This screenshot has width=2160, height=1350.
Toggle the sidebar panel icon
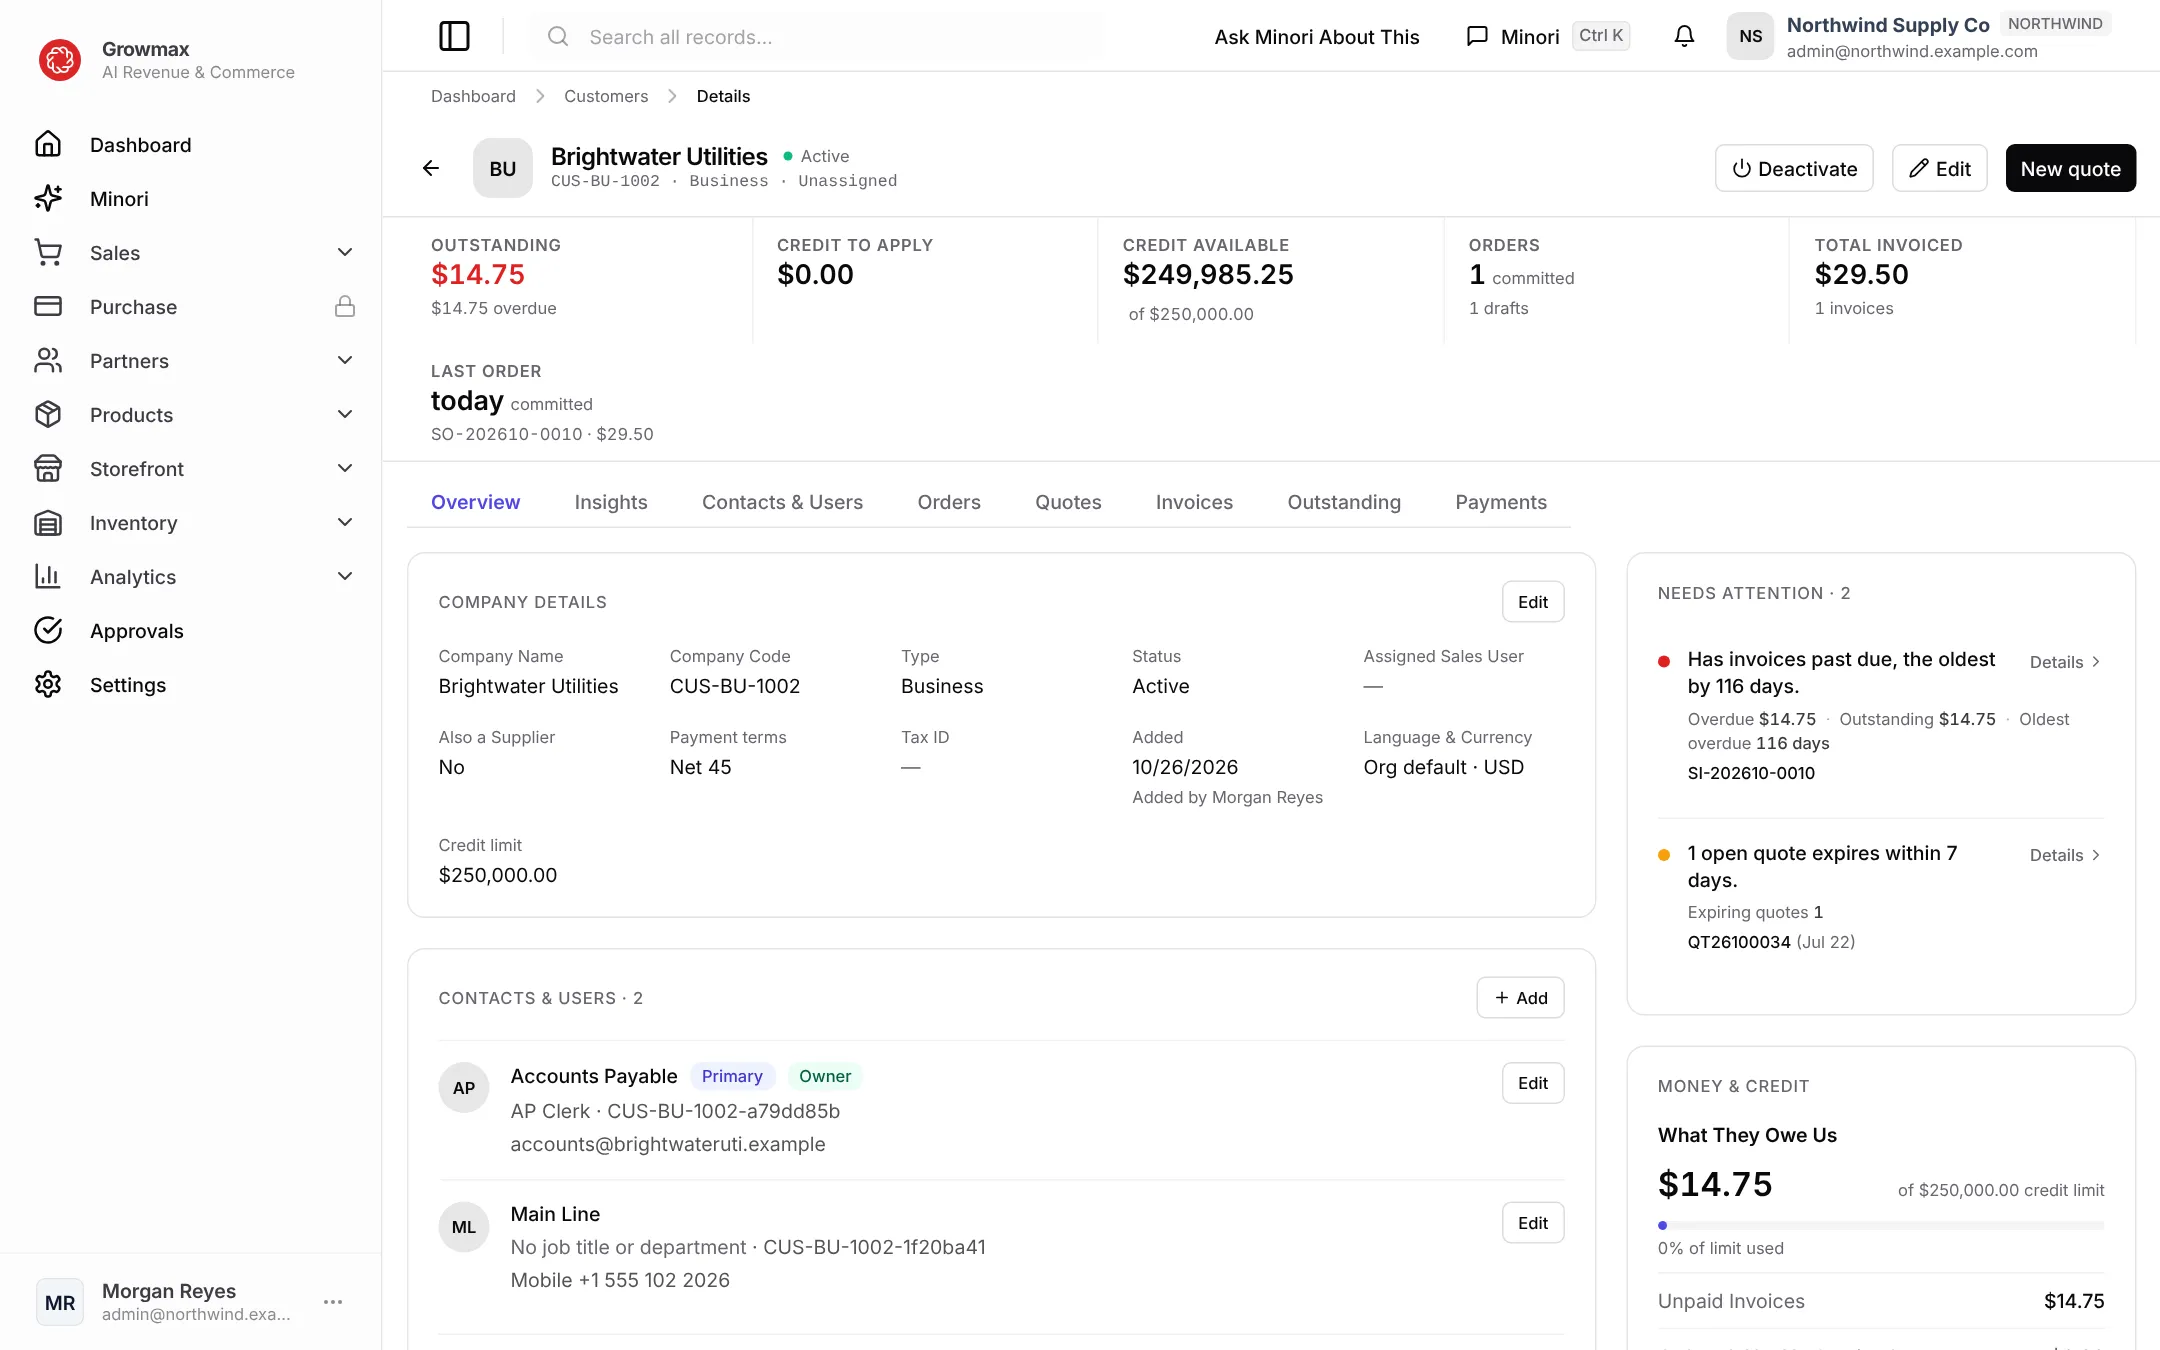coord(454,36)
